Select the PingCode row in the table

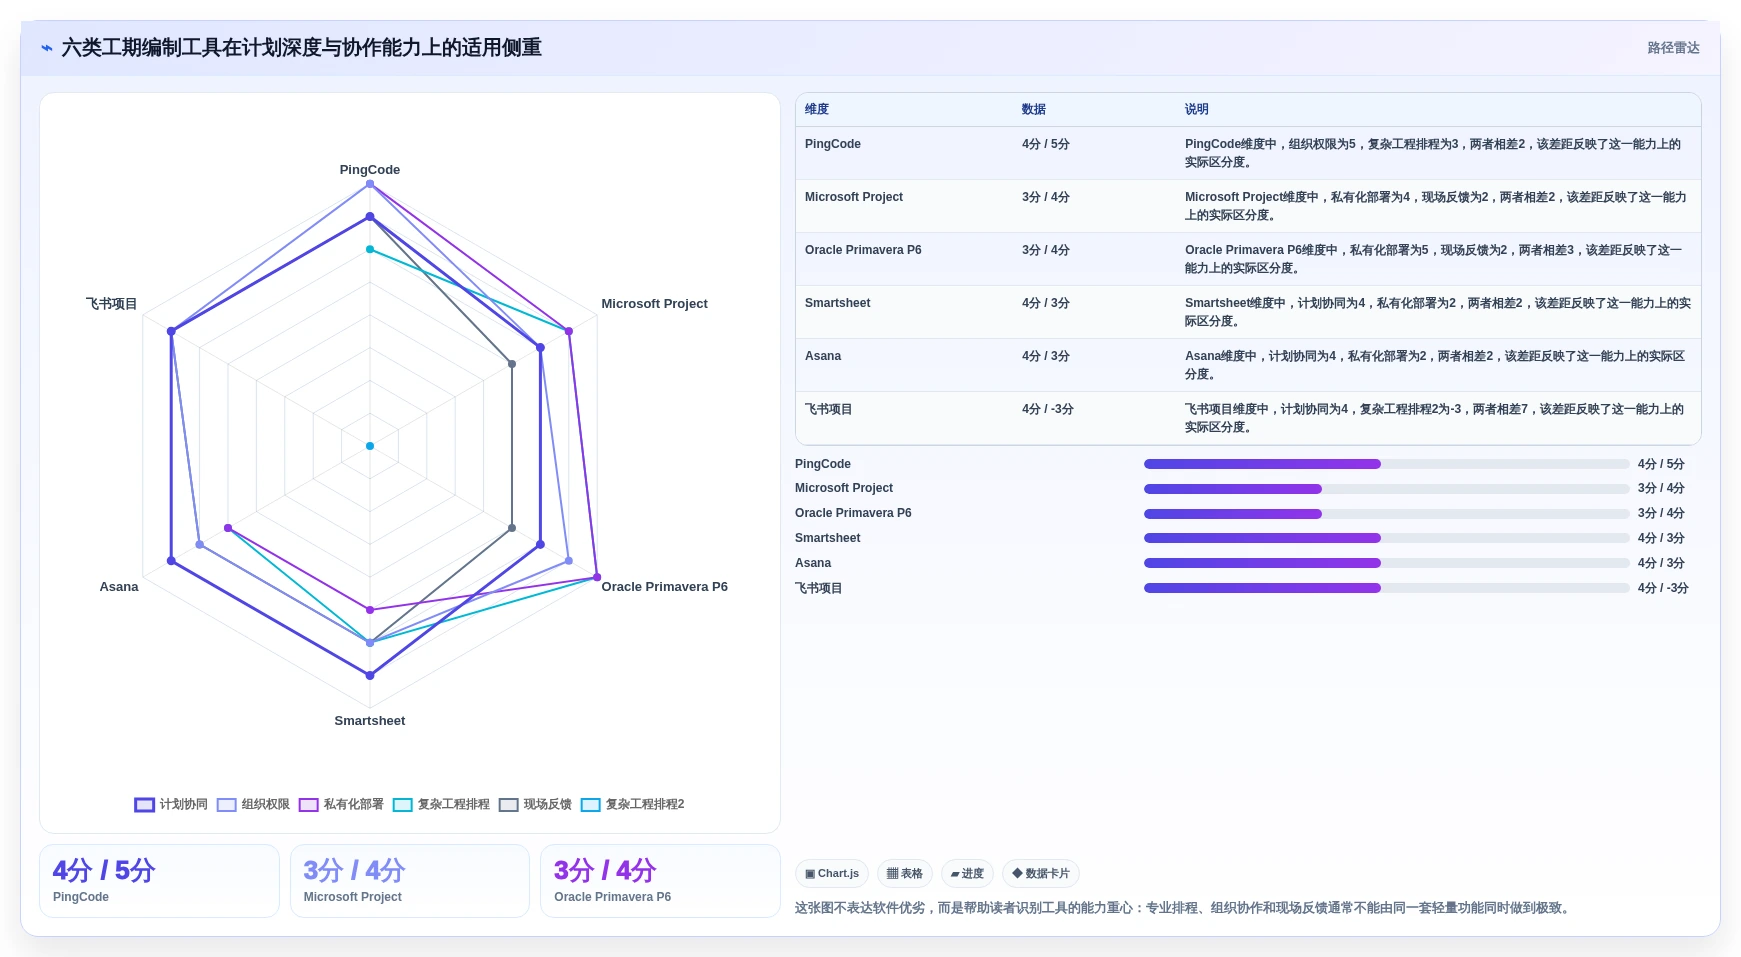tap(1248, 153)
